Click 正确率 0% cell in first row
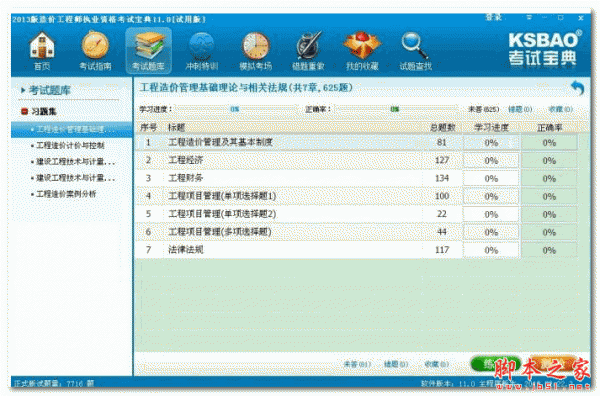Viewport: 600px width, 396px height. 549,143
